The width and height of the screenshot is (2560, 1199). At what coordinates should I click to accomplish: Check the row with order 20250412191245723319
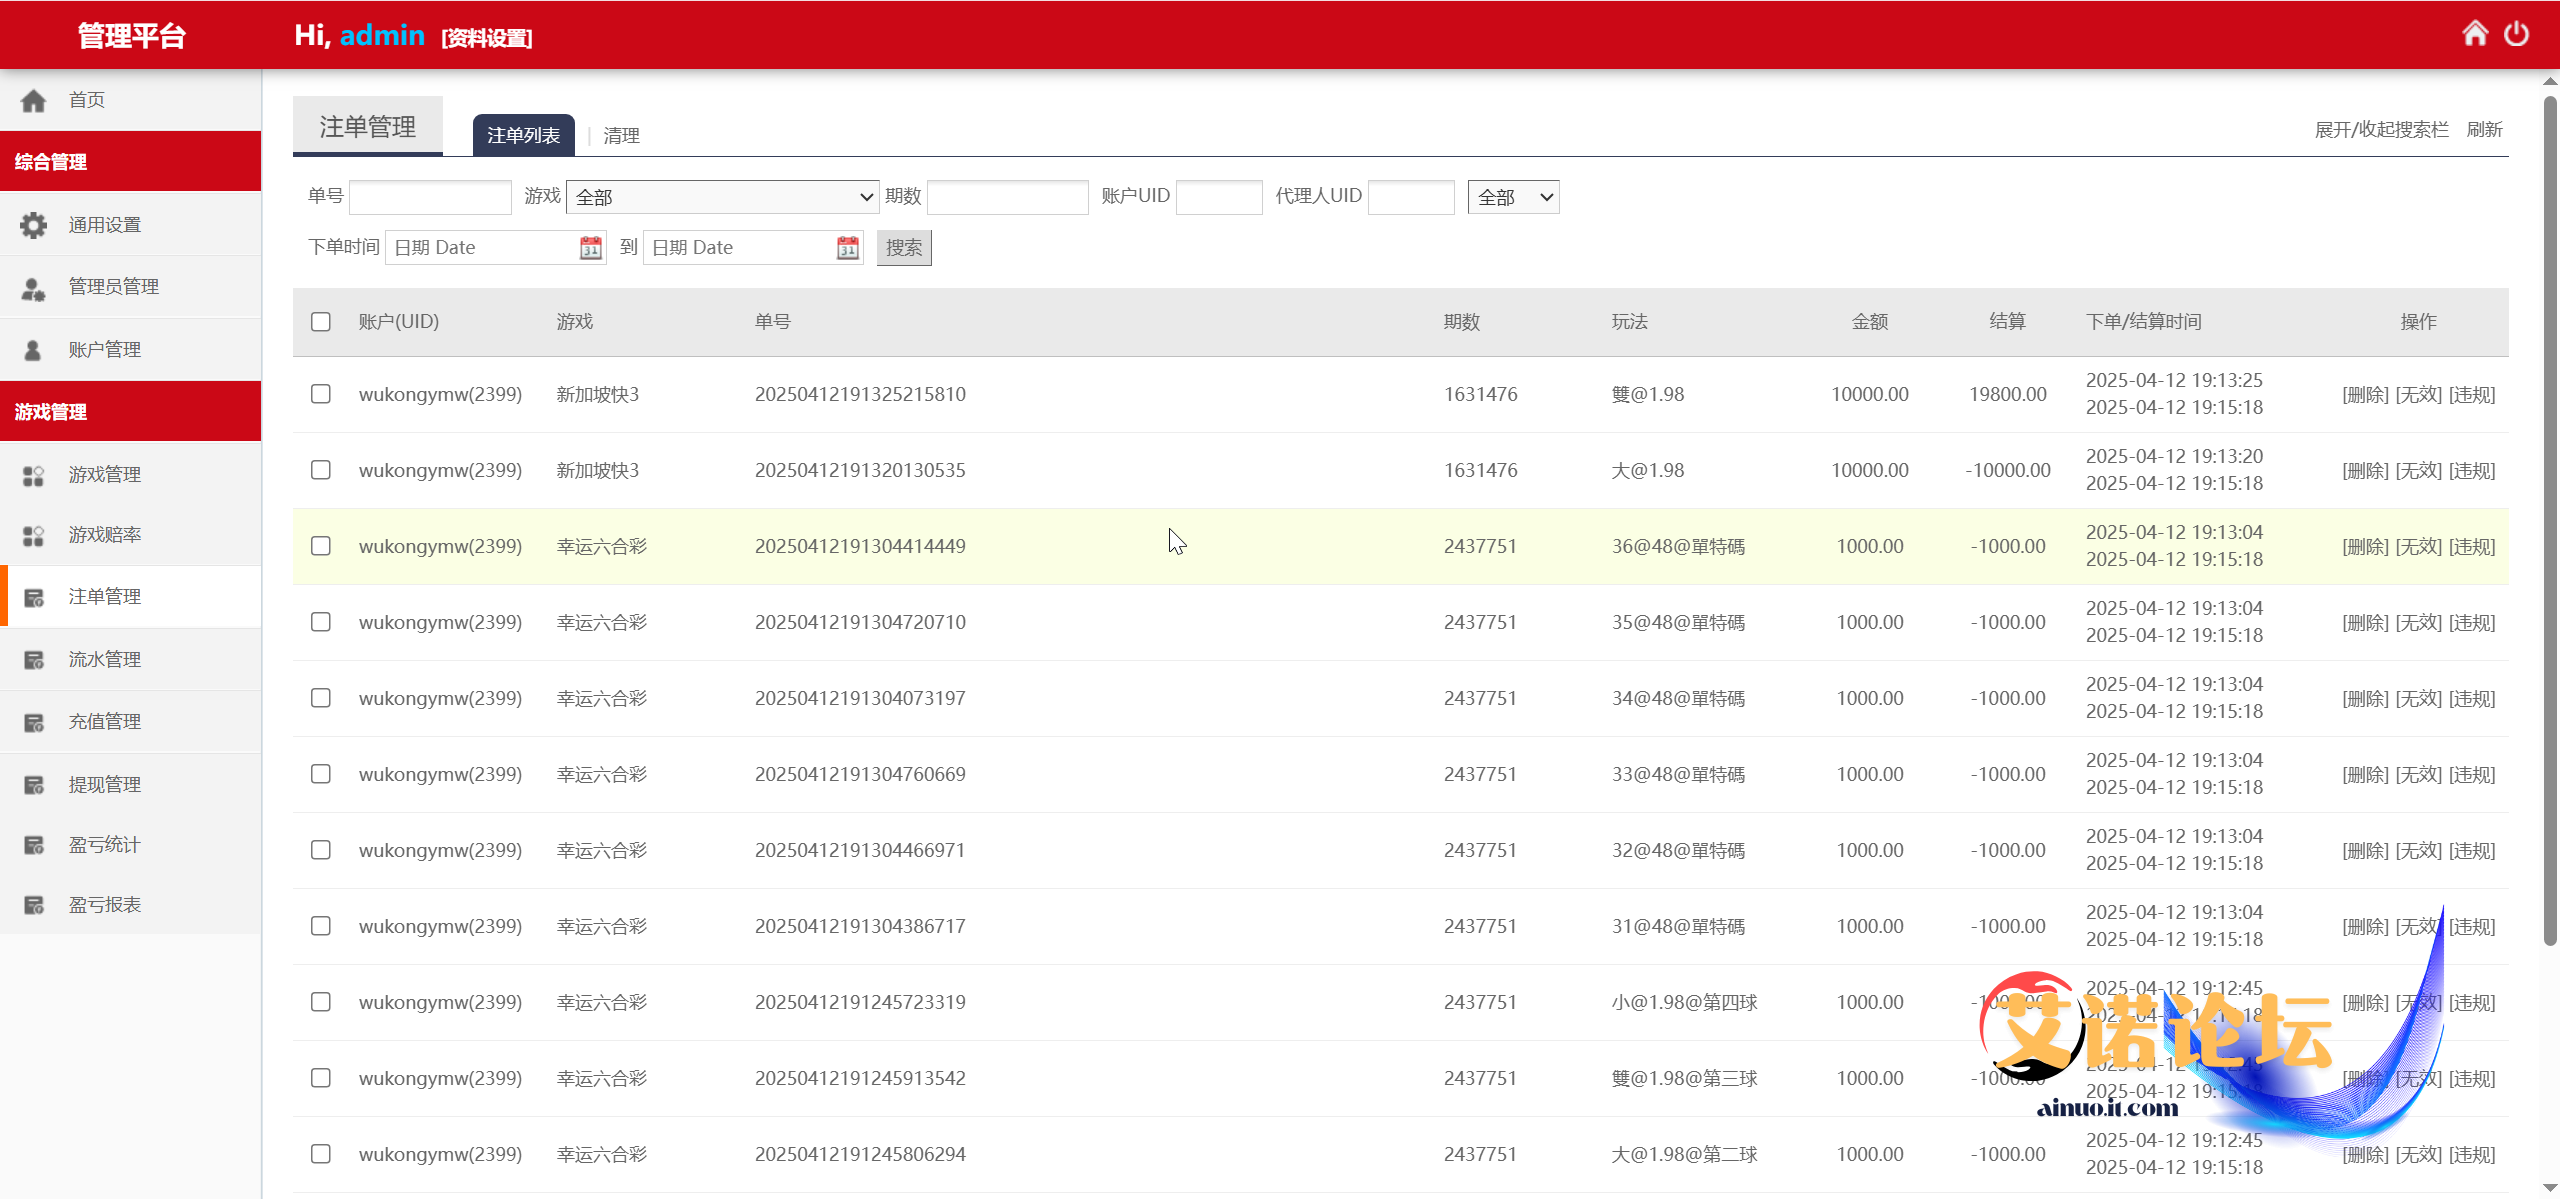[321, 1002]
